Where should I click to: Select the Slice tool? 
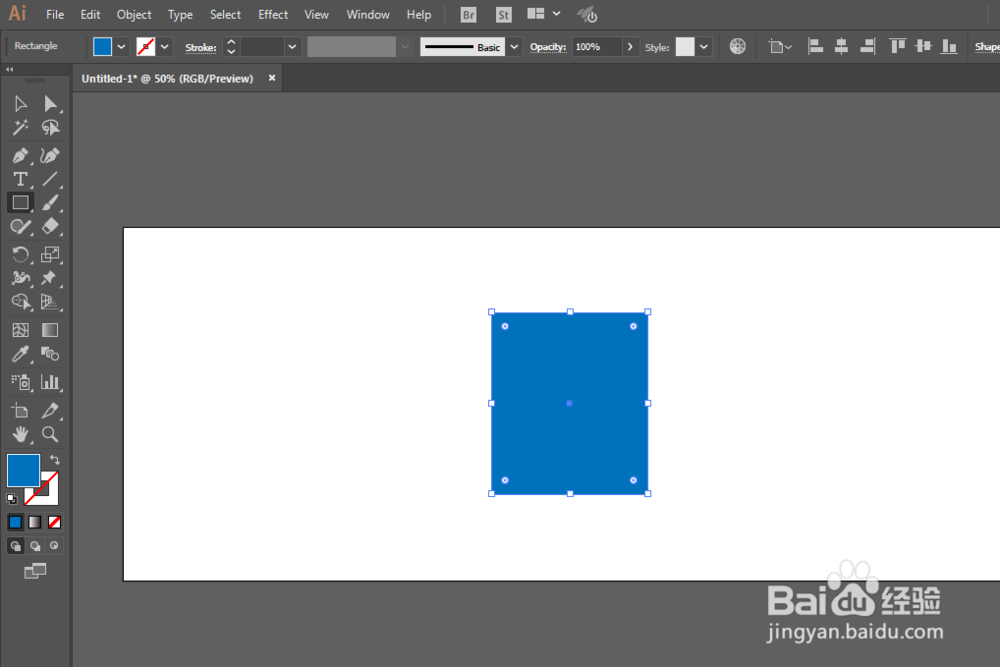pos(50,410)
